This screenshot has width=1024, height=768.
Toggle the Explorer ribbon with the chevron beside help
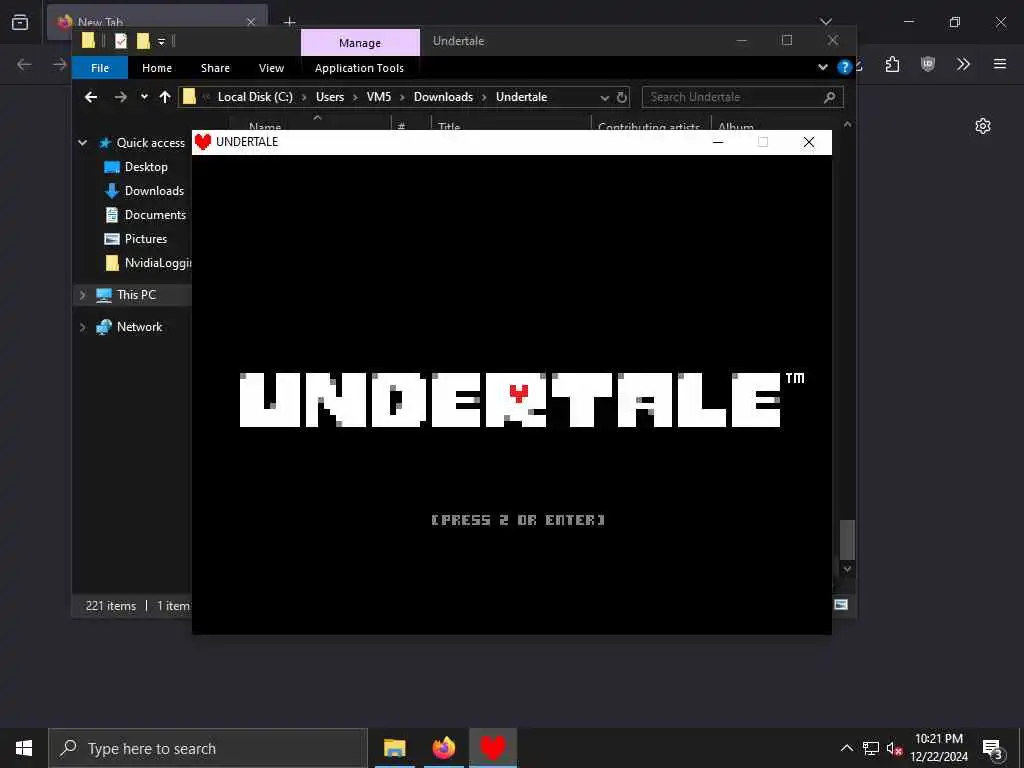click(x=823, y=67)
